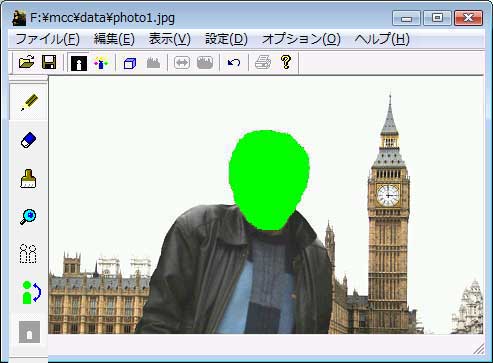The height and width of the screenshot is (363, 493).
Task: Open the 編集(E) menu
Action: pos(114,39)
